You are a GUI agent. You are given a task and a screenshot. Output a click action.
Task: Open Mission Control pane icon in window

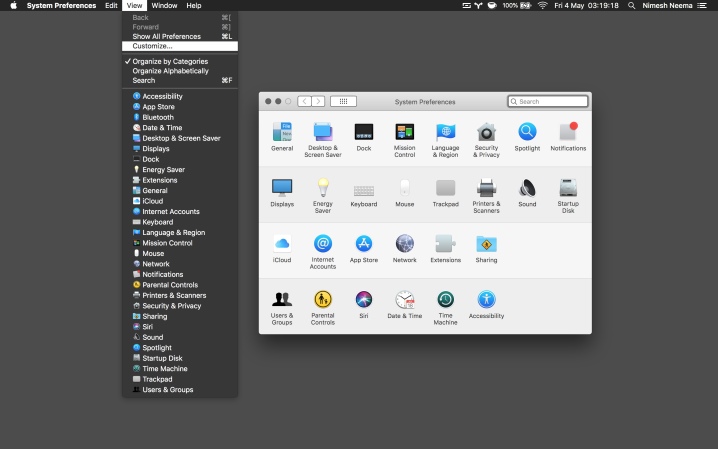click(x=404, y=132)
